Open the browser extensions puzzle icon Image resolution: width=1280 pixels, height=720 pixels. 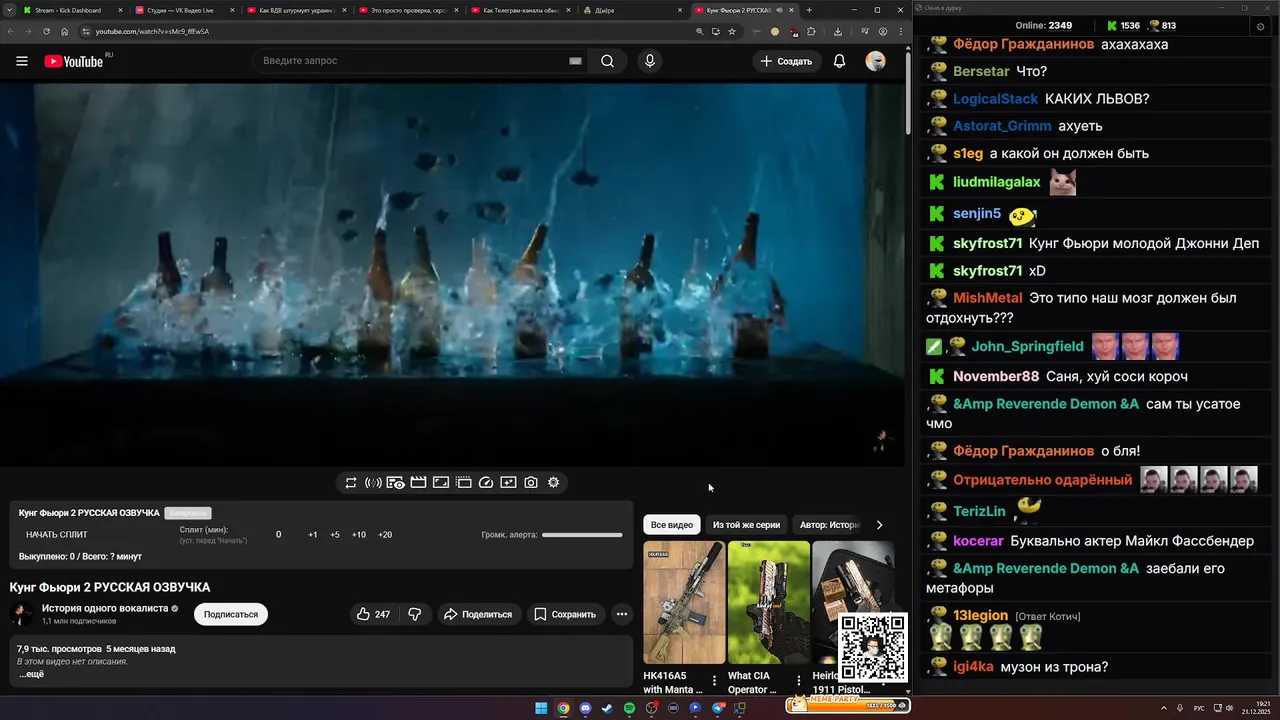(811, 31)
